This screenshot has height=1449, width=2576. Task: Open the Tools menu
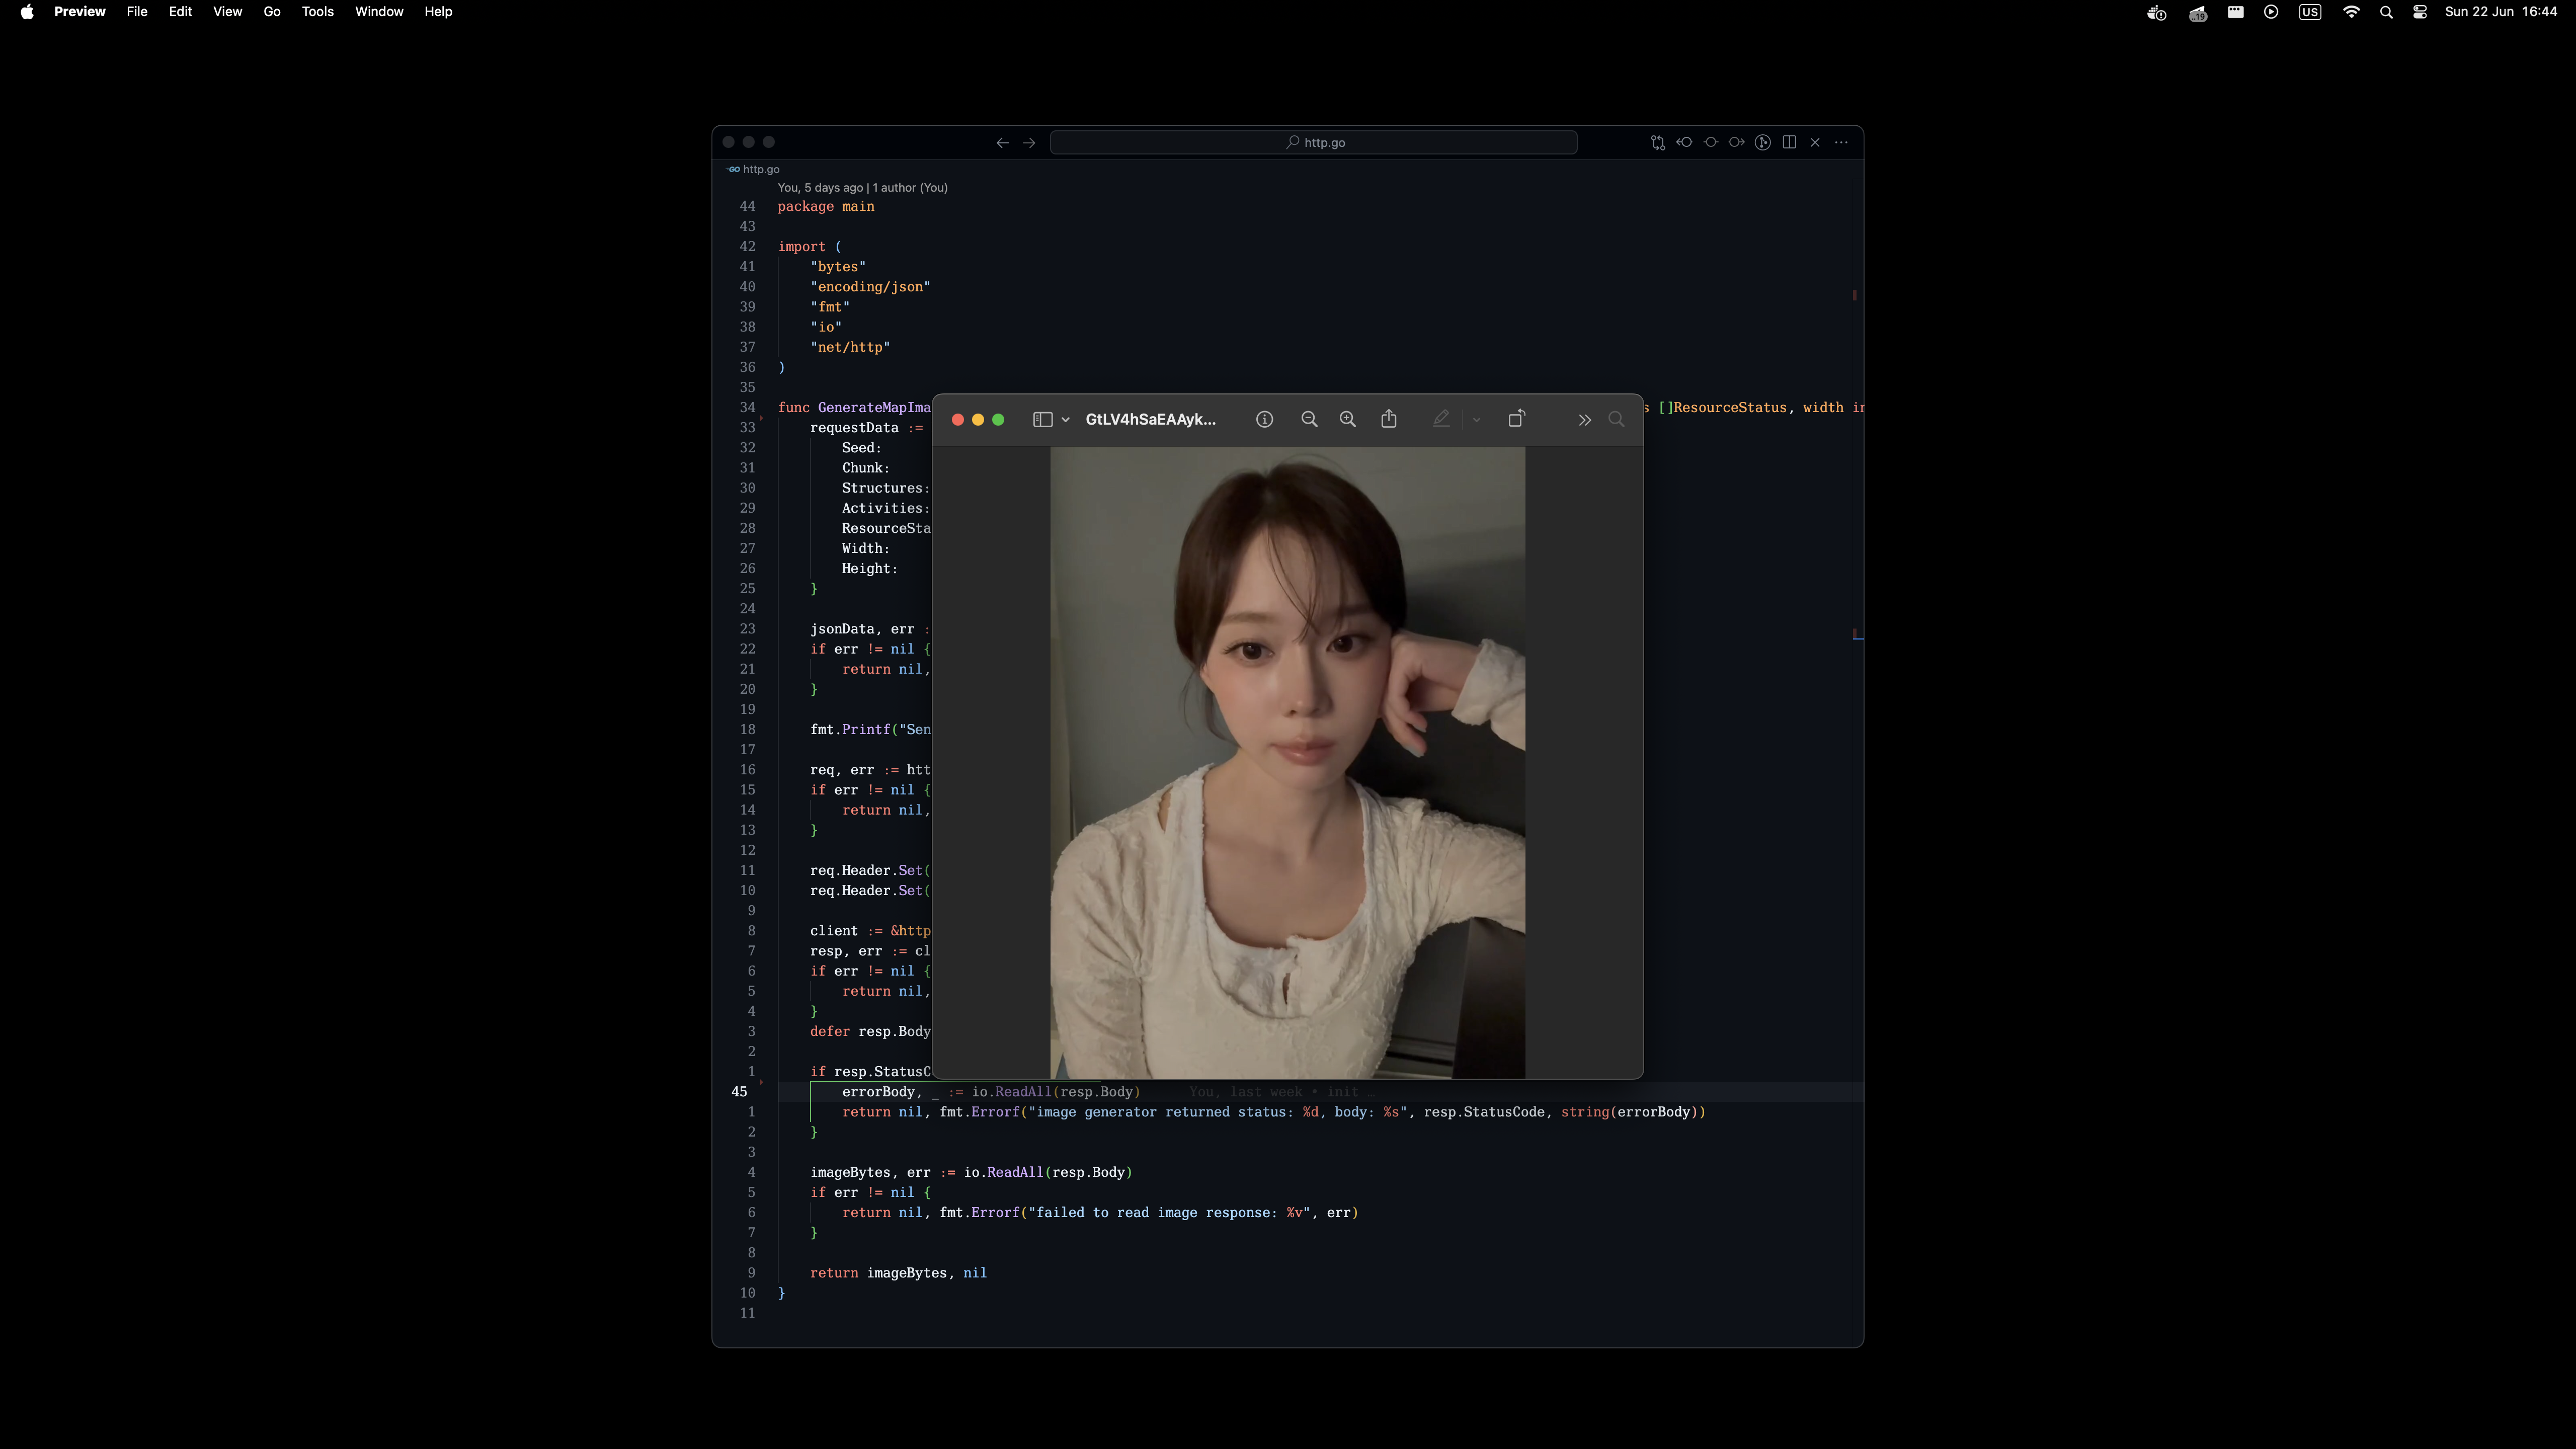pyautogui.click(x=318, y=12)
